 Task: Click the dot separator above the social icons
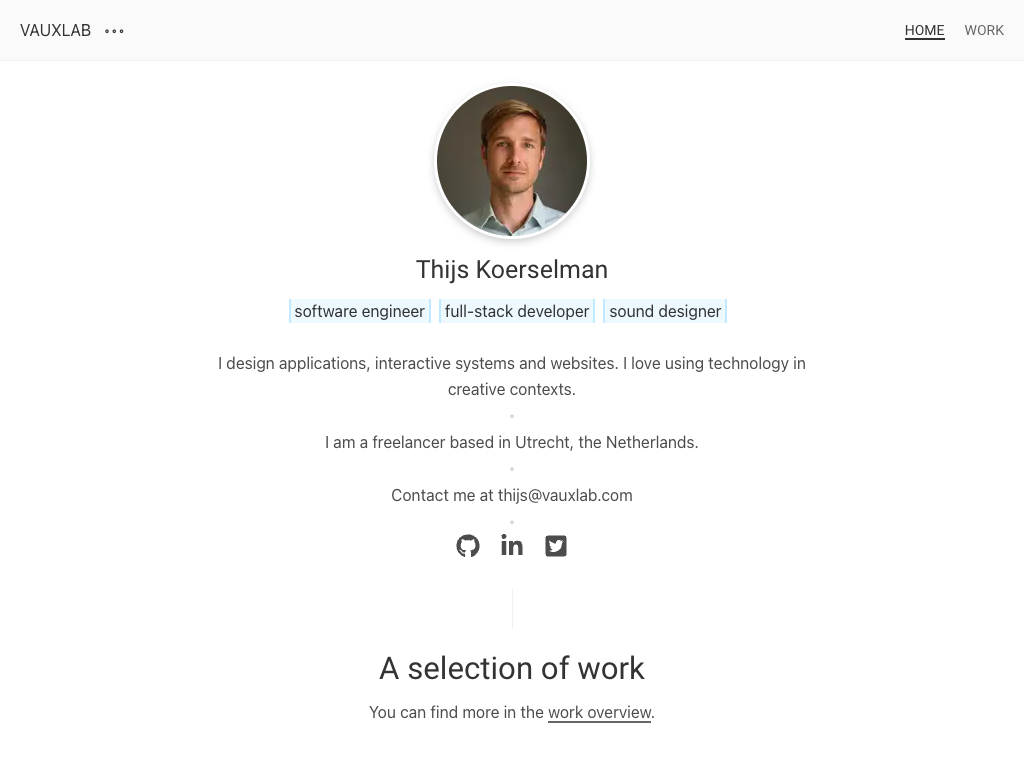coord(512,521)
